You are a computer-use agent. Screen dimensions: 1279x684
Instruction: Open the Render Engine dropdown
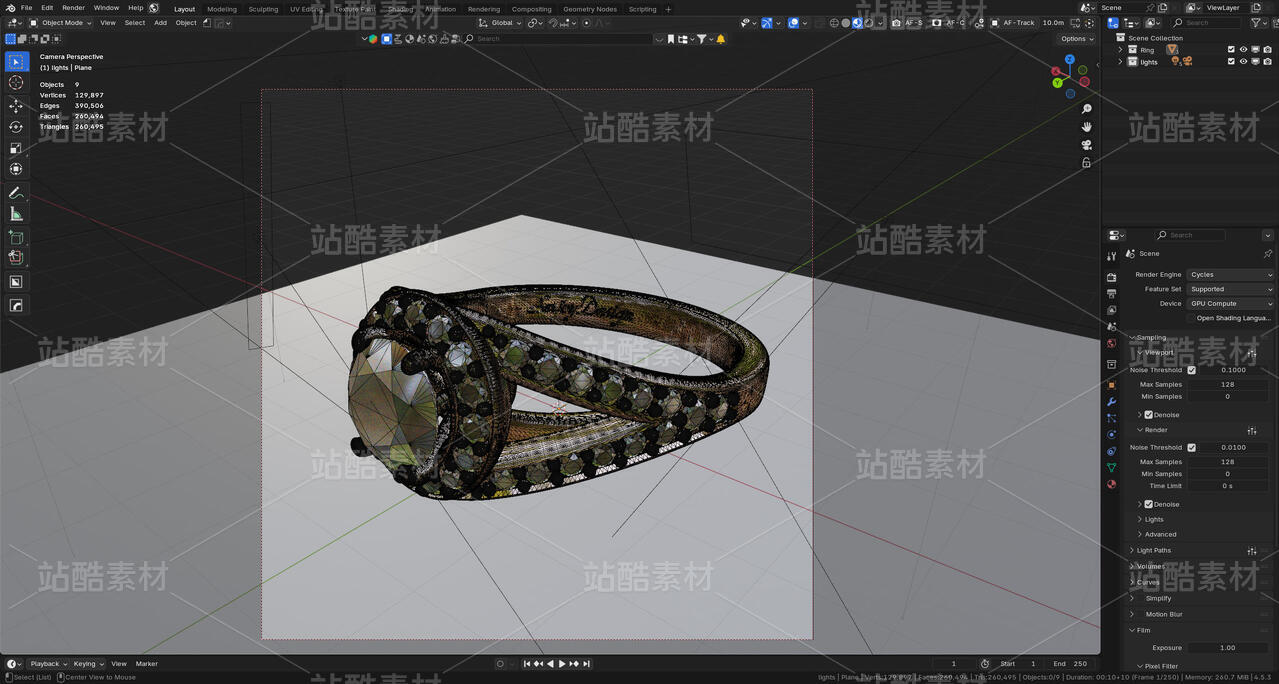click(1230, 274)
